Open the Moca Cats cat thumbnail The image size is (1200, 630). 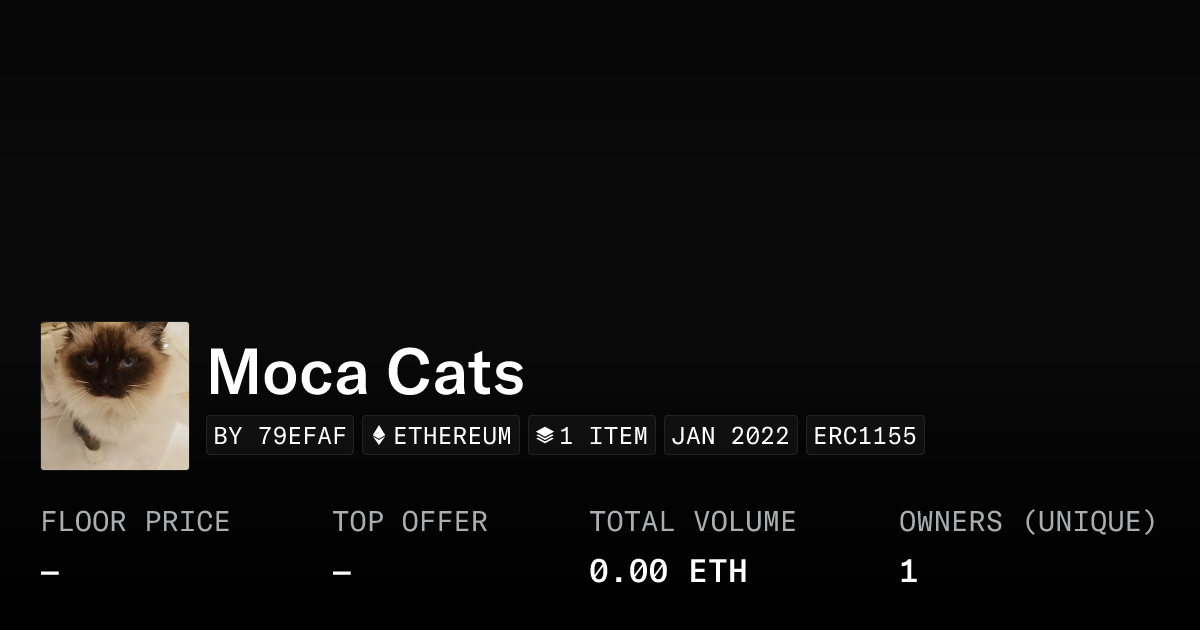115,396
